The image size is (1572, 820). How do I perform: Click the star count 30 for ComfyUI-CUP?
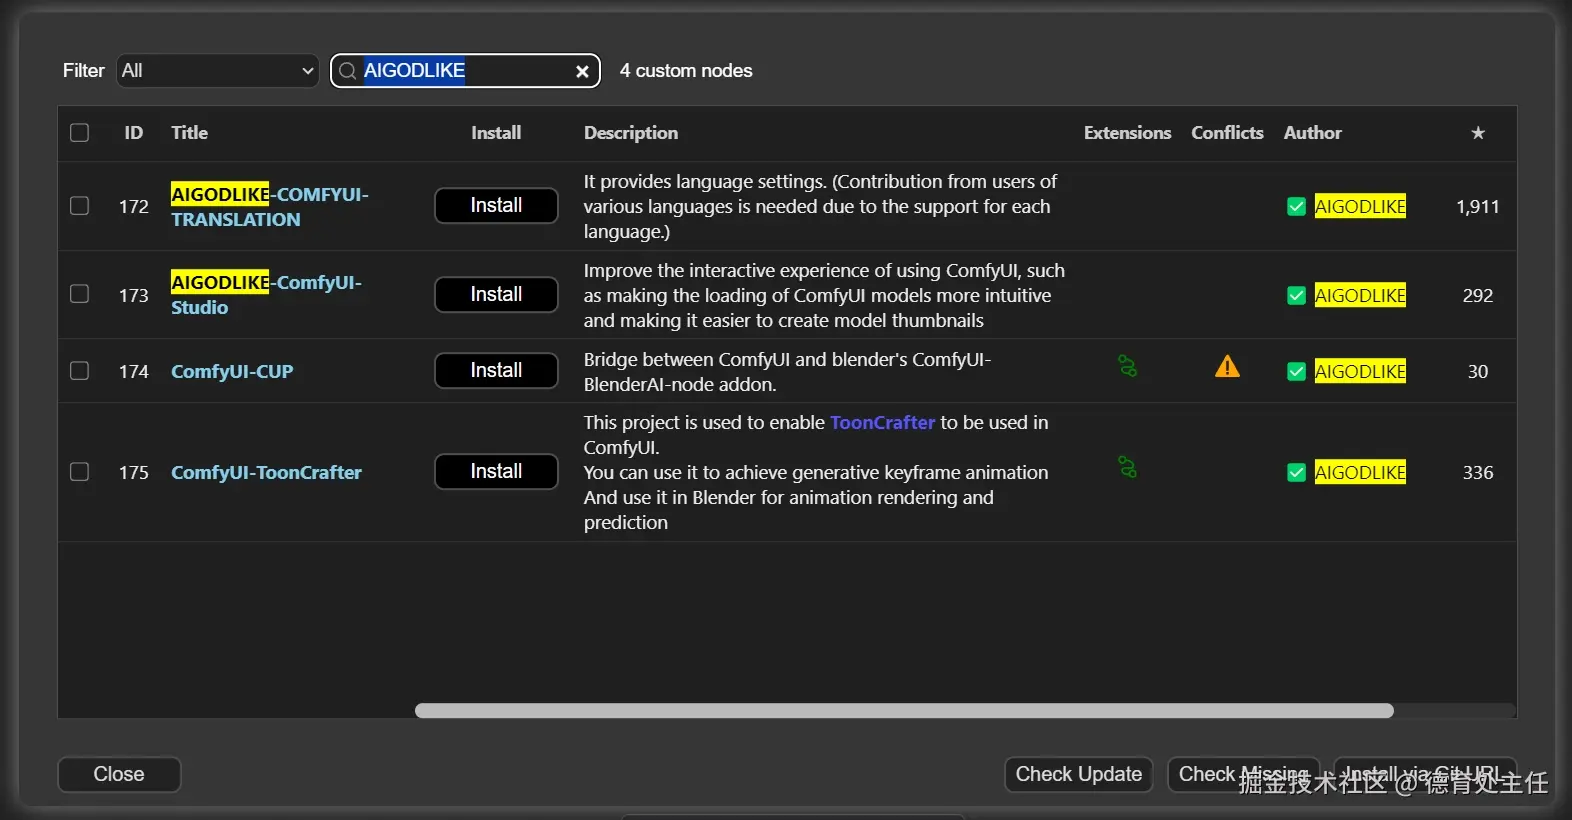click(1478, 372)
